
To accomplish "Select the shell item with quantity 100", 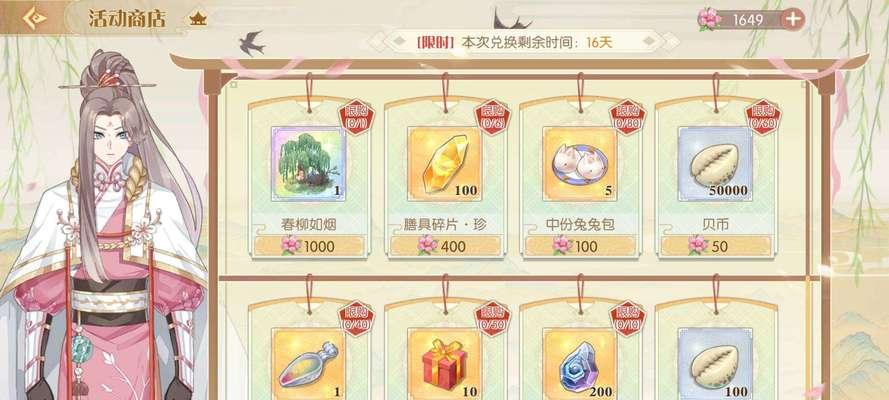I will (x=716, y=364).
